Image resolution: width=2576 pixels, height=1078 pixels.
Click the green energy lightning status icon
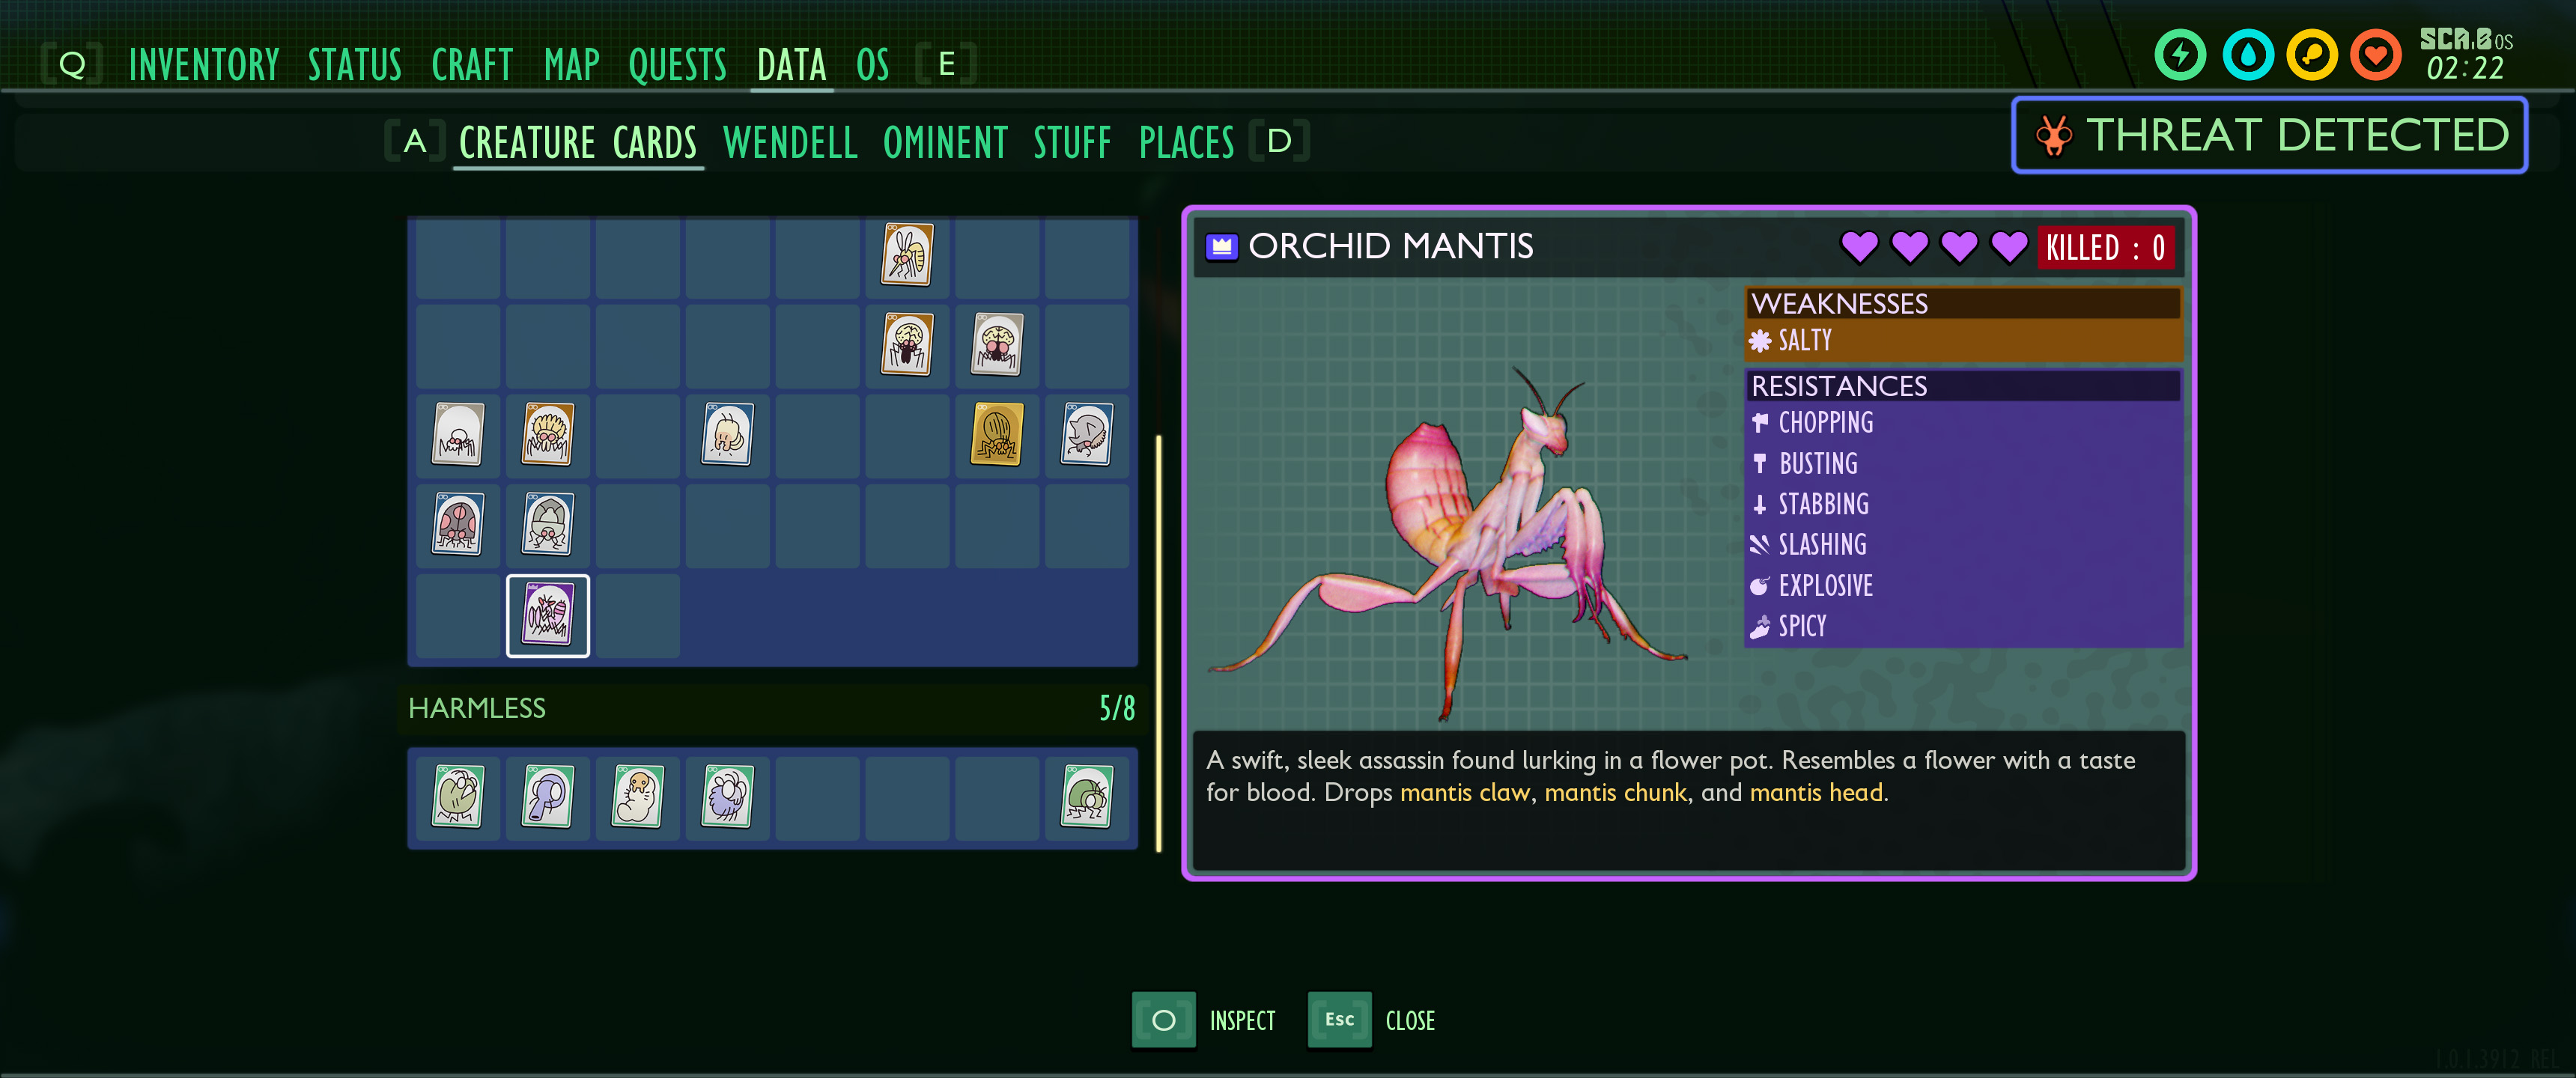click(x=2181, y=55)
